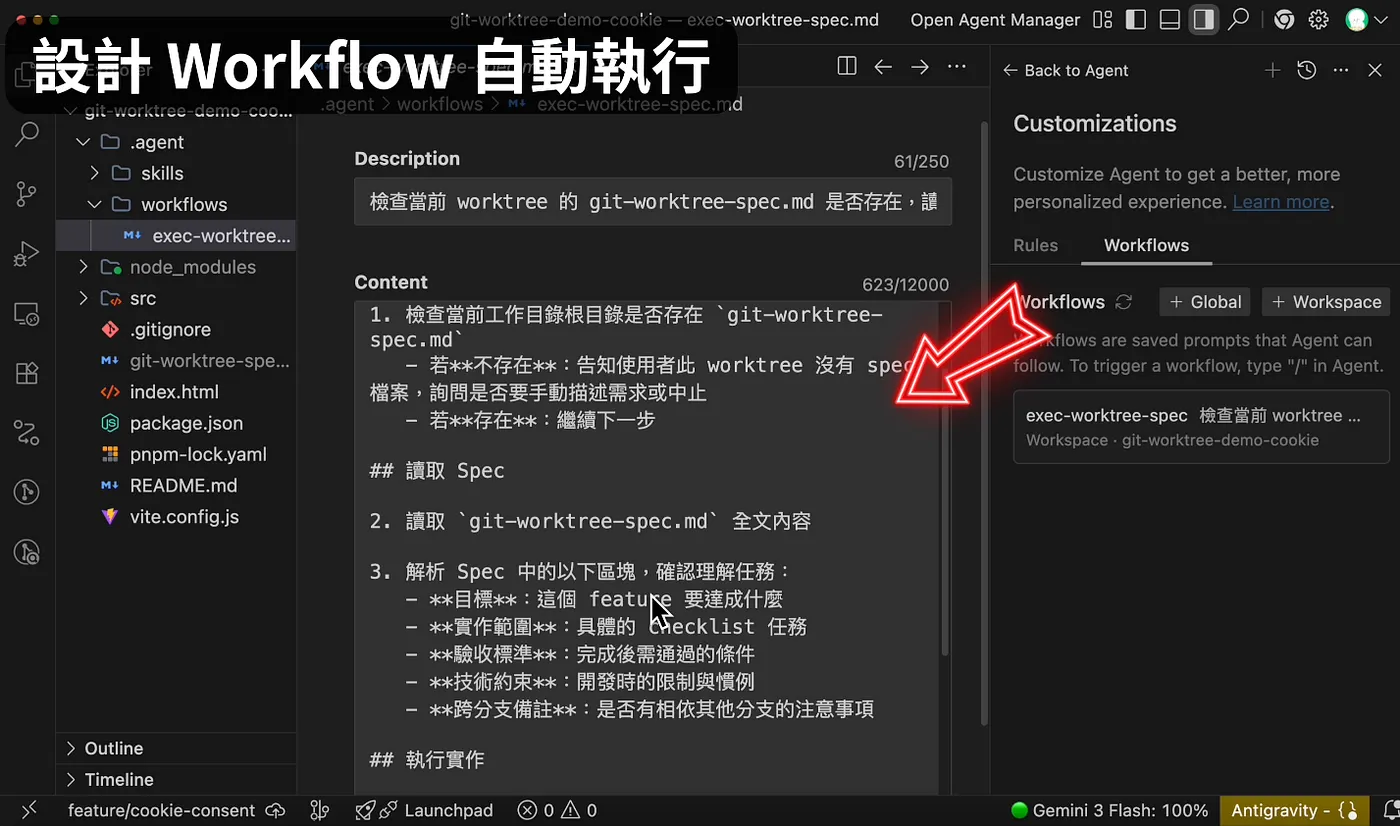The height and width of the screenshot is (826, 1400).
Task: Open Remote Explorer in activity bar
Action: tap(27, 314)
